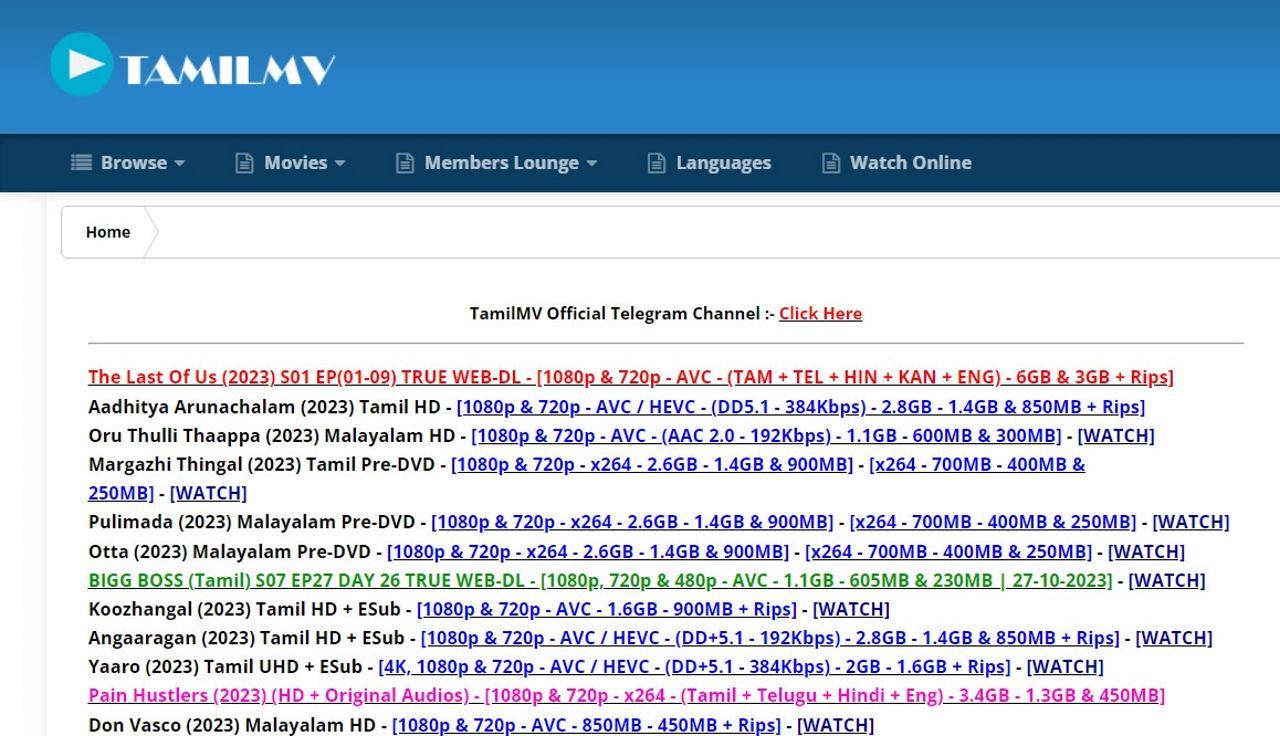Click WATCH link for Koozhangal

point(851,609)
